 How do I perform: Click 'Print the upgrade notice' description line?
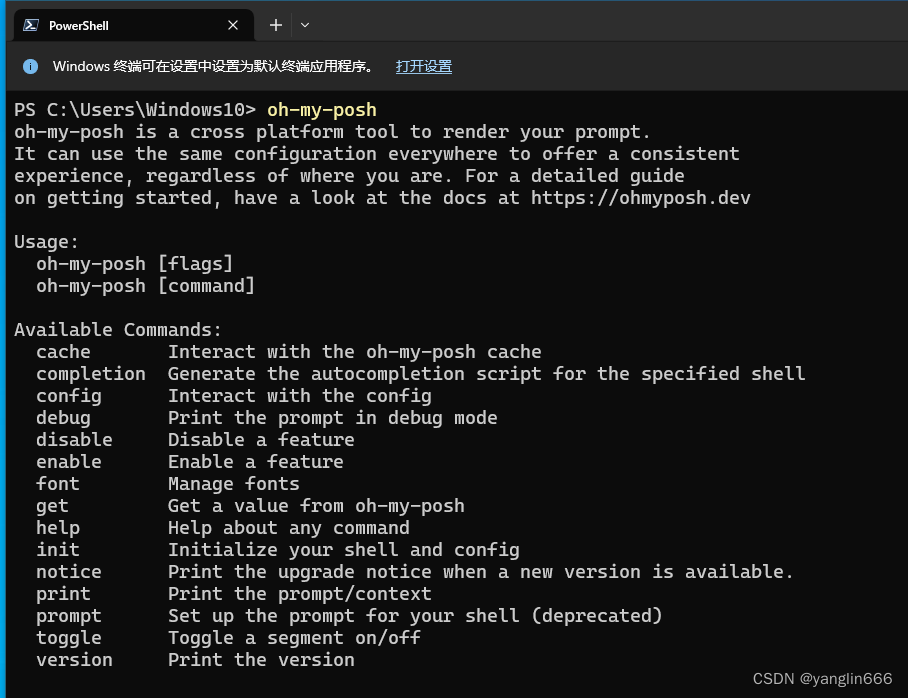(481, 572)
